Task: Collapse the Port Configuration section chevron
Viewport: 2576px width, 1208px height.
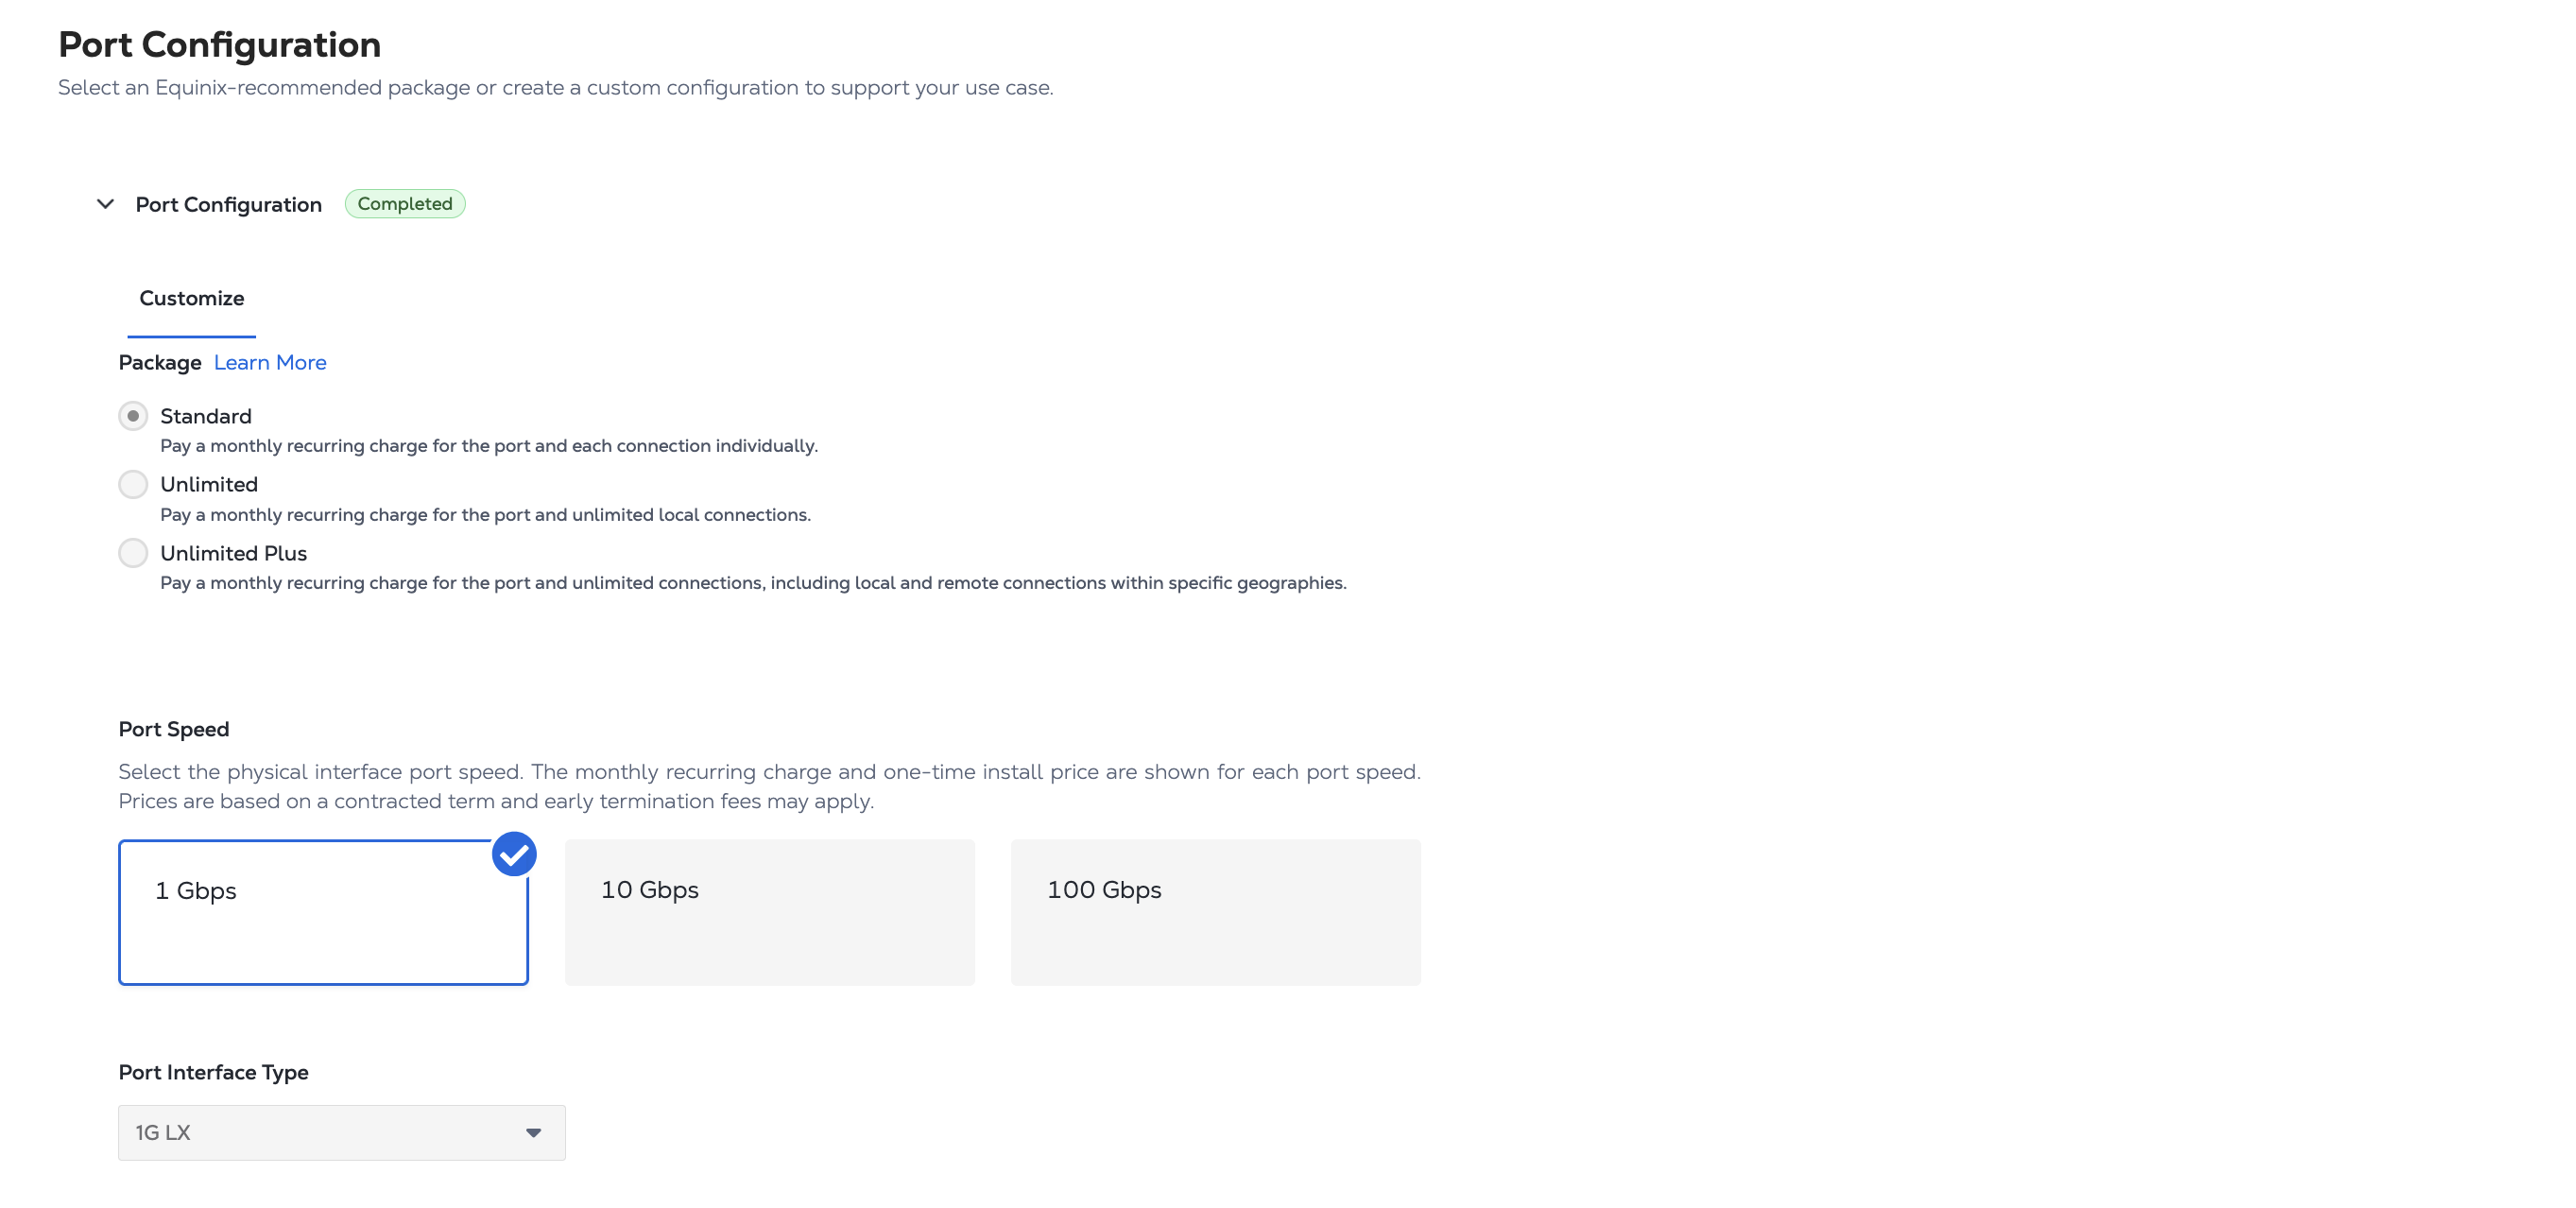Action: pos(105,204)
